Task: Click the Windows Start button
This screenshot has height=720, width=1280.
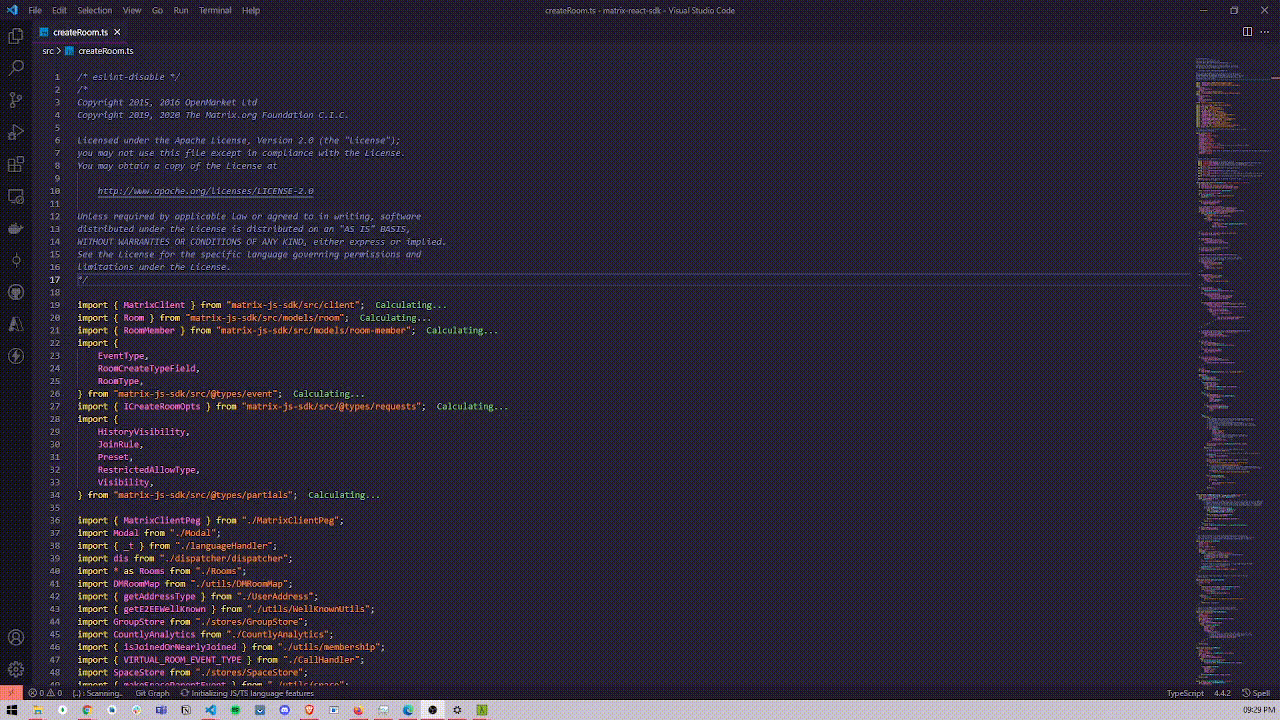Action: pos(12,710)
